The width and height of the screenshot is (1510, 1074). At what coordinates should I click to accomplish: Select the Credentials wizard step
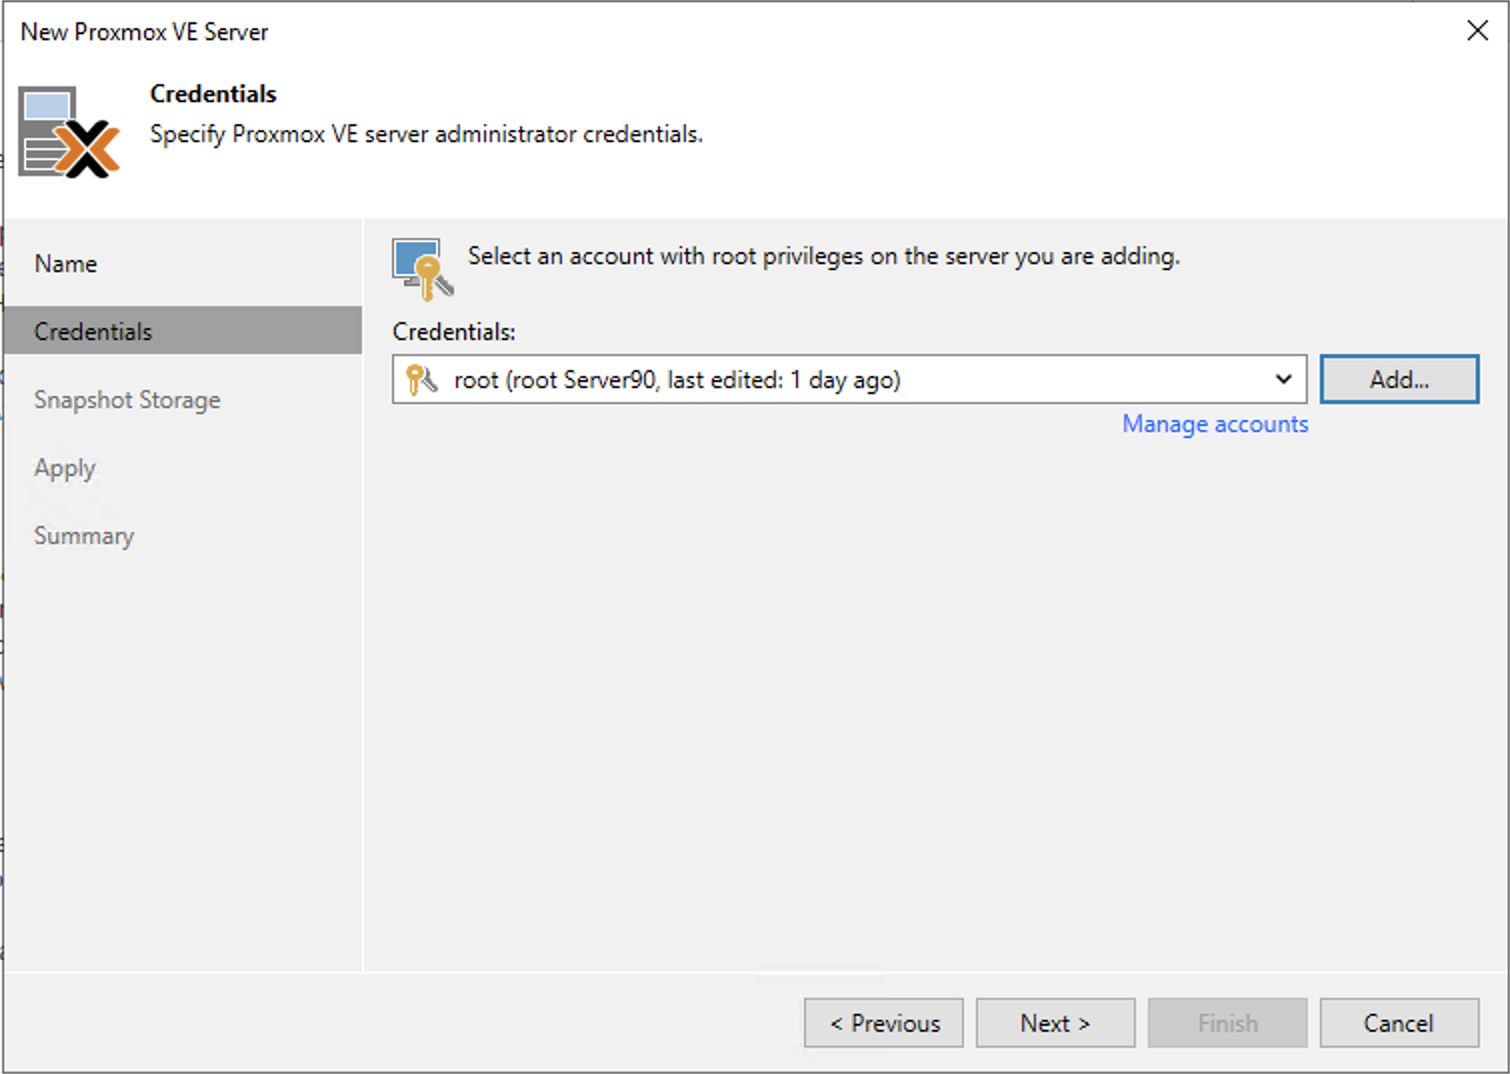(93, 332)
